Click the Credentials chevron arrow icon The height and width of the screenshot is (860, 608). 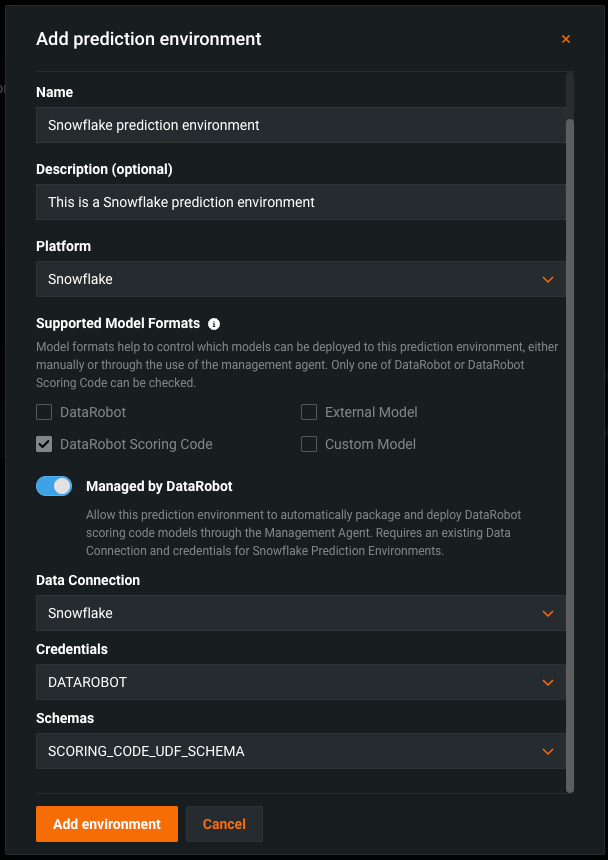click(548, 682)
